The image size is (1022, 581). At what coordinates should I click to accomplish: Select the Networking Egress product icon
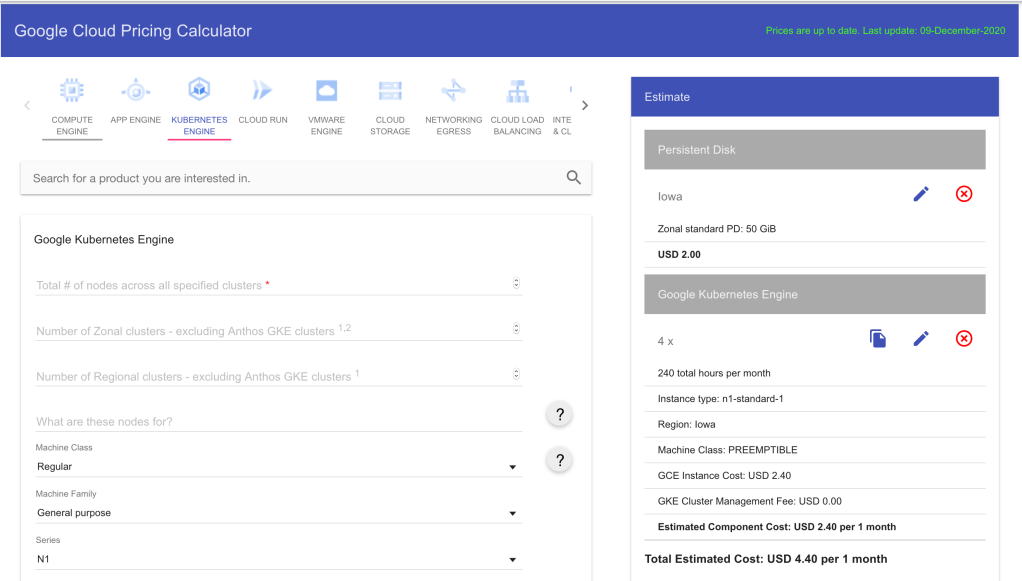coord(453,92)
